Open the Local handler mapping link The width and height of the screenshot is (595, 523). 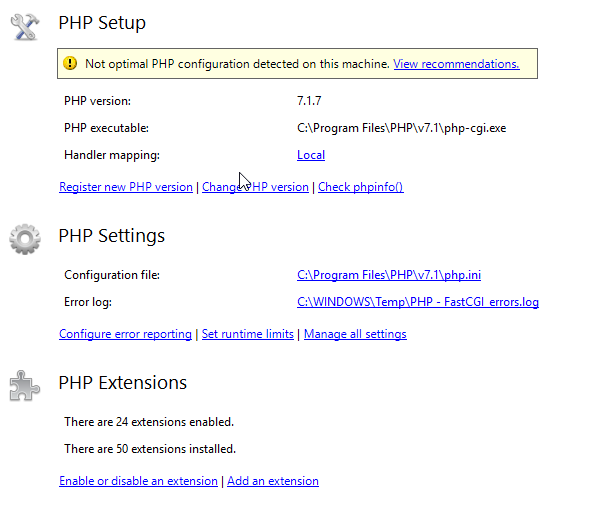[x=311, y=155]
